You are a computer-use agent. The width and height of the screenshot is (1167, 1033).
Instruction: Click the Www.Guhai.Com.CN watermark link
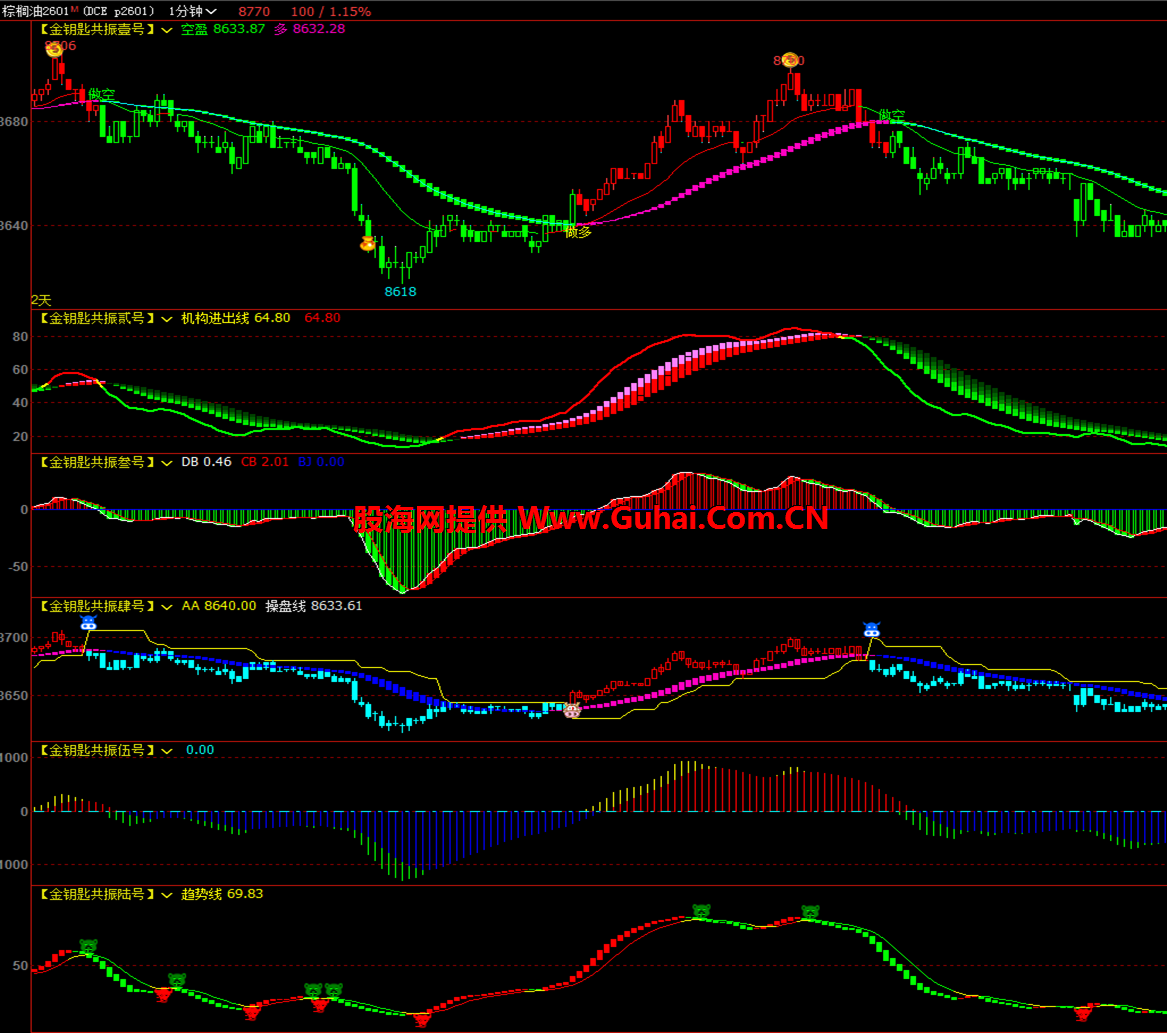pyautogui.click(x=672, y=519)
